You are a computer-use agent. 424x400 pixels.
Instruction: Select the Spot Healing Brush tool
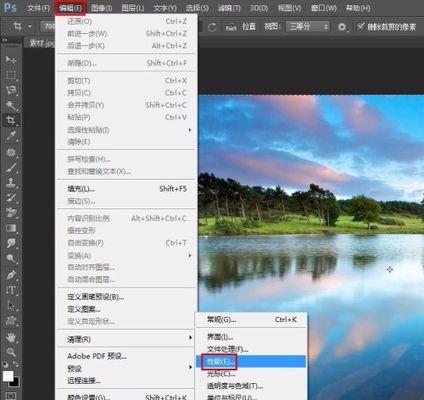11,152
